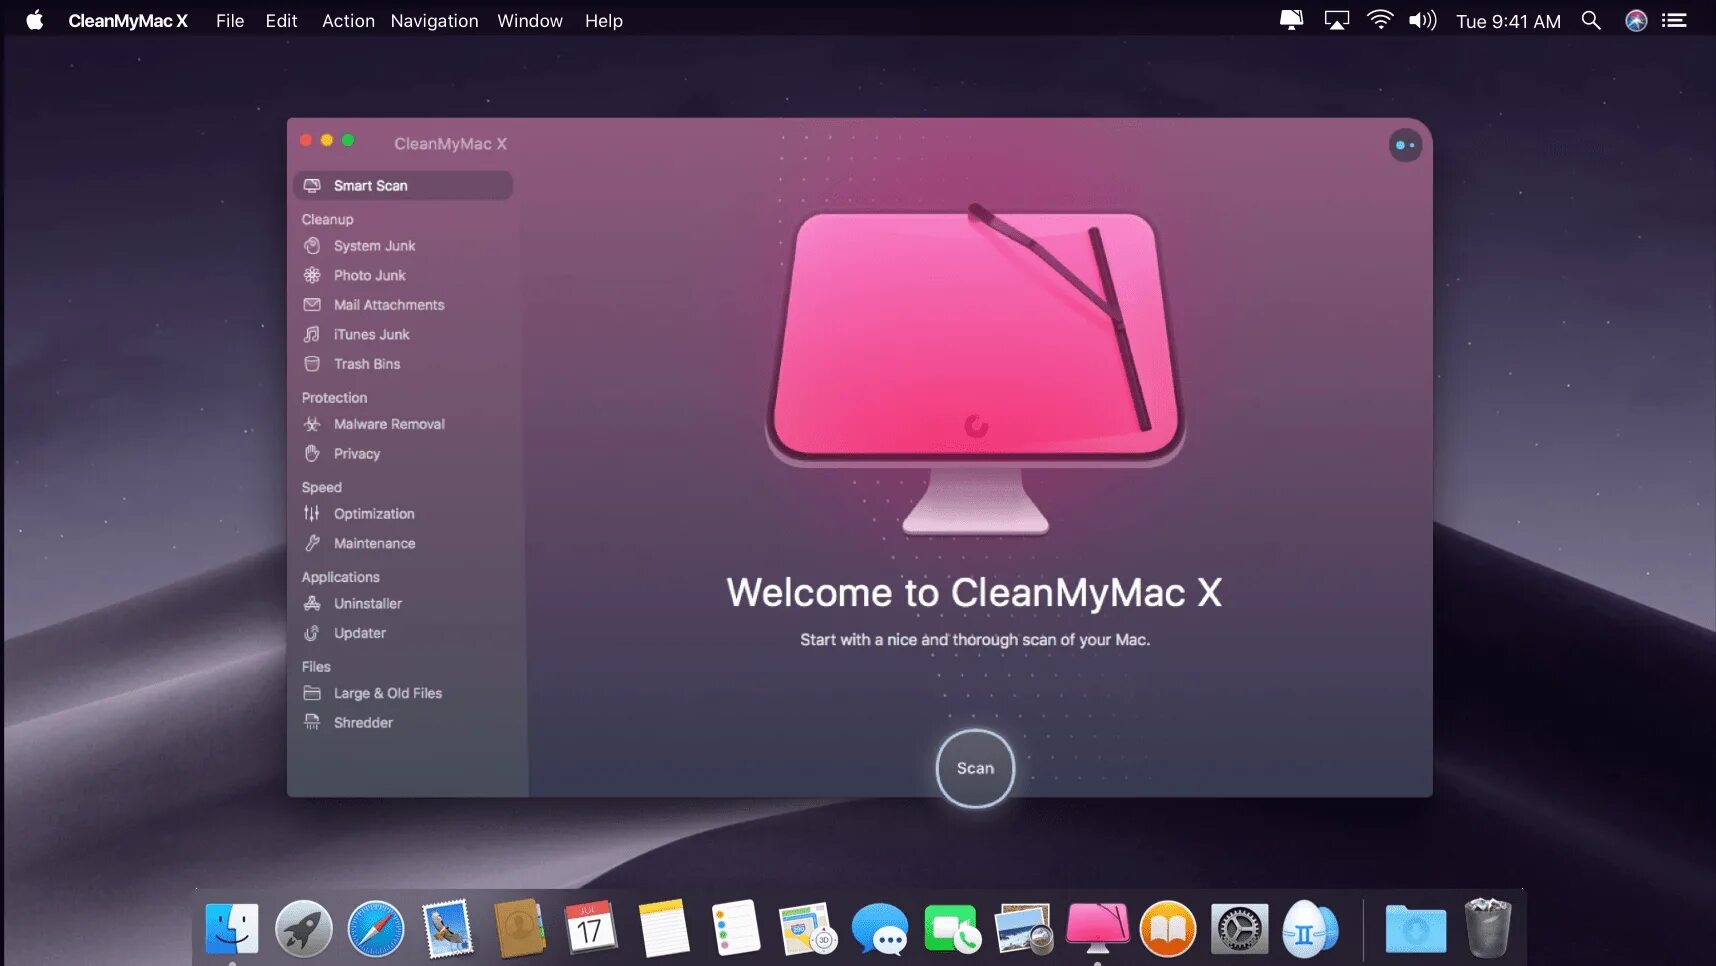Open the CleanMyMac X app menu
1716x966 pixels.
pyautogui.click(x=128, y=21)
